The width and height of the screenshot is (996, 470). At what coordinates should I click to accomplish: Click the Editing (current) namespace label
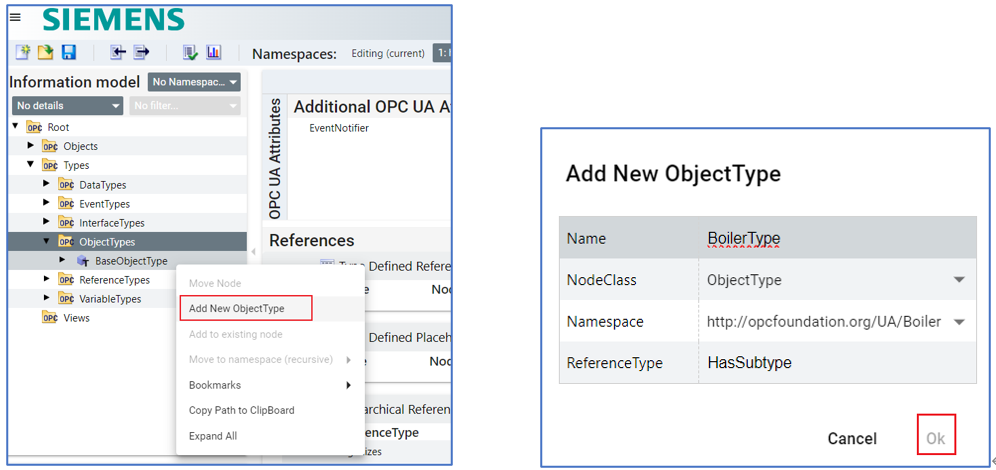click(x=388, y=54)
